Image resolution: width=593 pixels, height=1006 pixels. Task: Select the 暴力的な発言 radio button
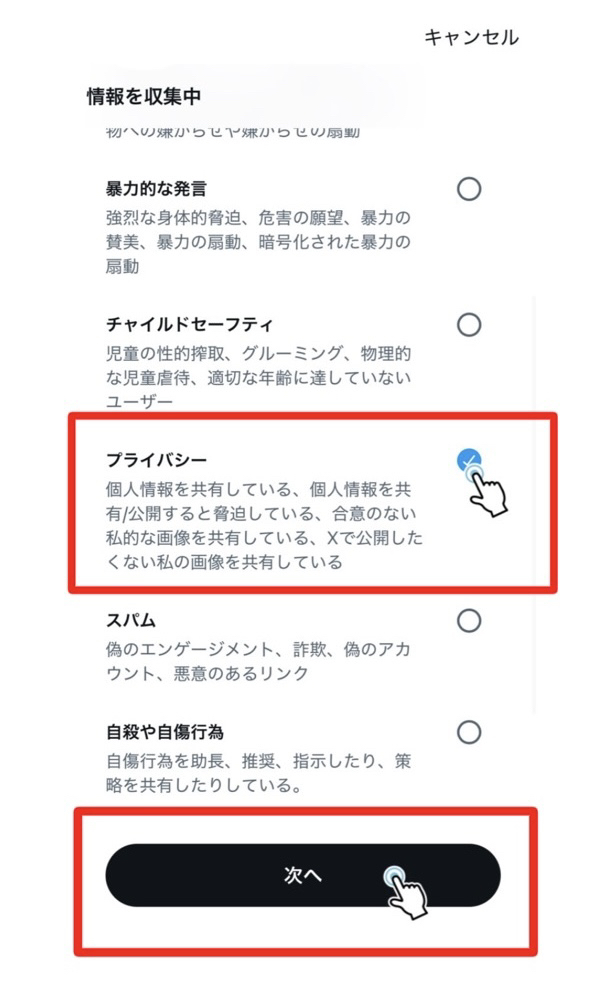pos(469,189)
